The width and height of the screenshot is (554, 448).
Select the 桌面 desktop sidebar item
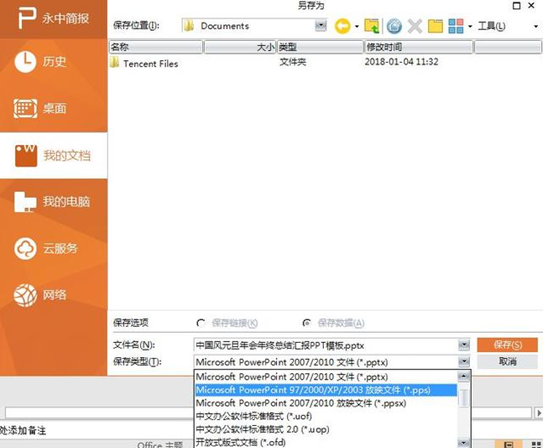point(53,108)
